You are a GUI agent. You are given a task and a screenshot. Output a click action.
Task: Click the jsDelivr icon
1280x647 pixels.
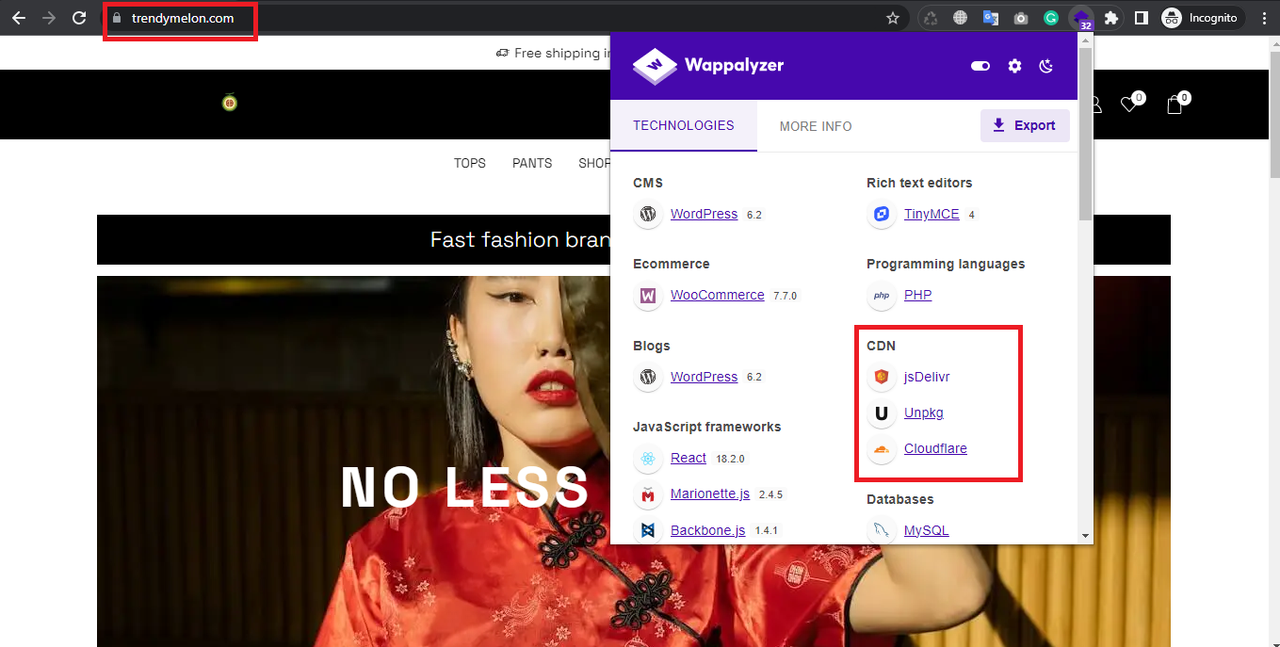[881, 377]
